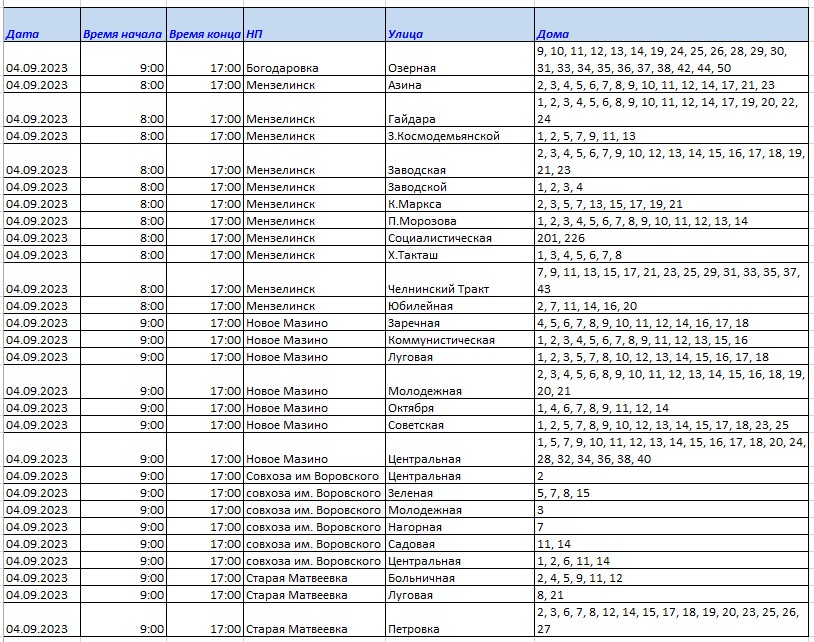Viewport: 814px width, 642px height.
Task: Click the "З.Космодемьянской" street cell
Action: (443, 136)
